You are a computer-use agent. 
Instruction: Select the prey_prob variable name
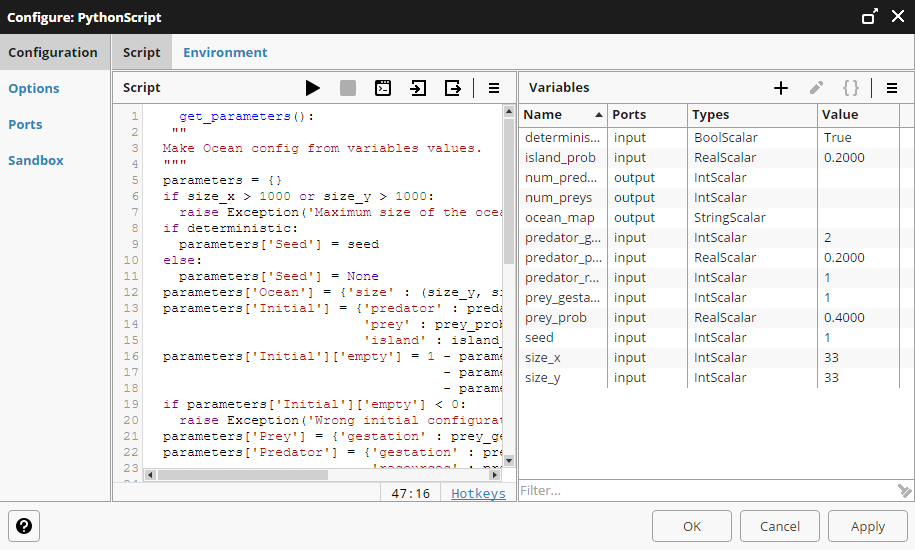(x=556, y=318)
